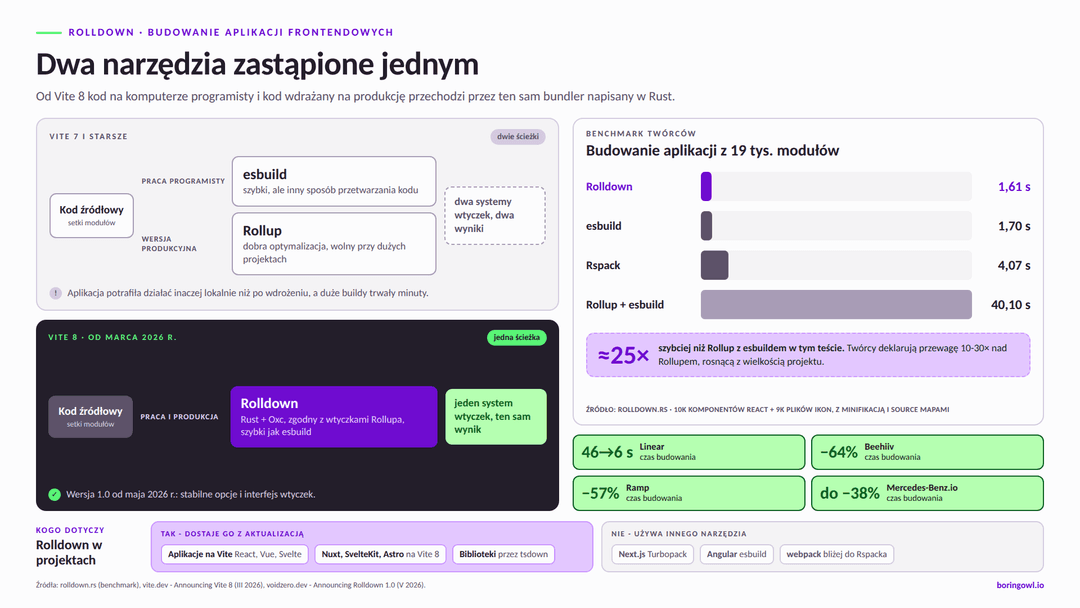Click the purple Rolldown box in Vite 8 panel
Image resolution: width=1080 pixels, height=608 pixels.
click(x=334, y=417)
